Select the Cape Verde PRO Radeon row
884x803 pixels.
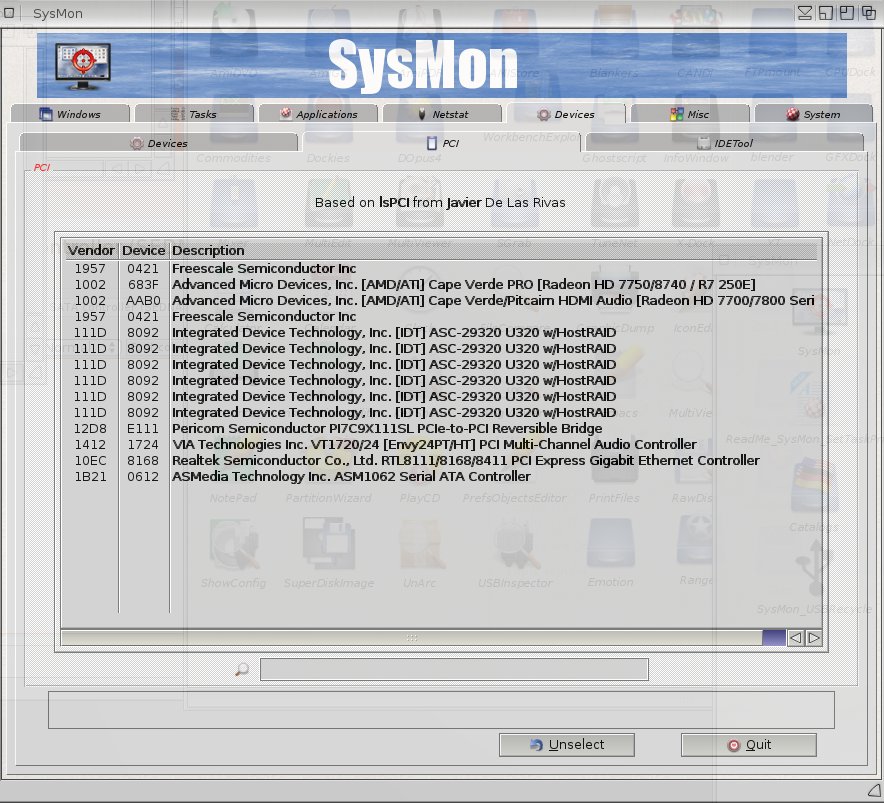tap(441, 284)
